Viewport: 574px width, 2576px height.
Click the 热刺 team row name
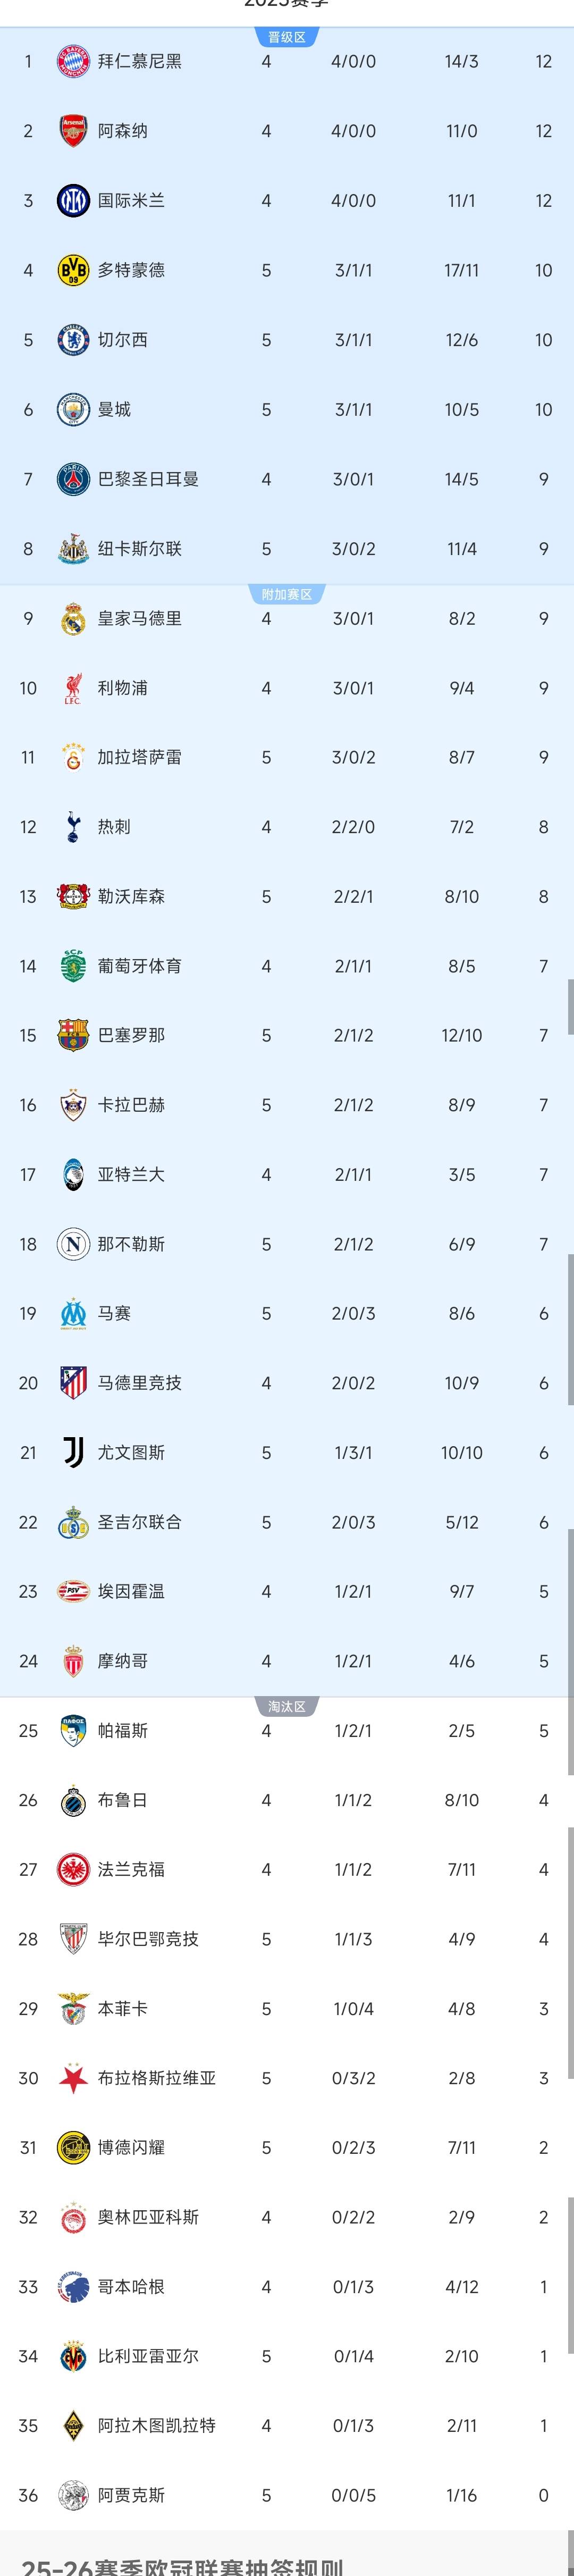coord(114,827)
